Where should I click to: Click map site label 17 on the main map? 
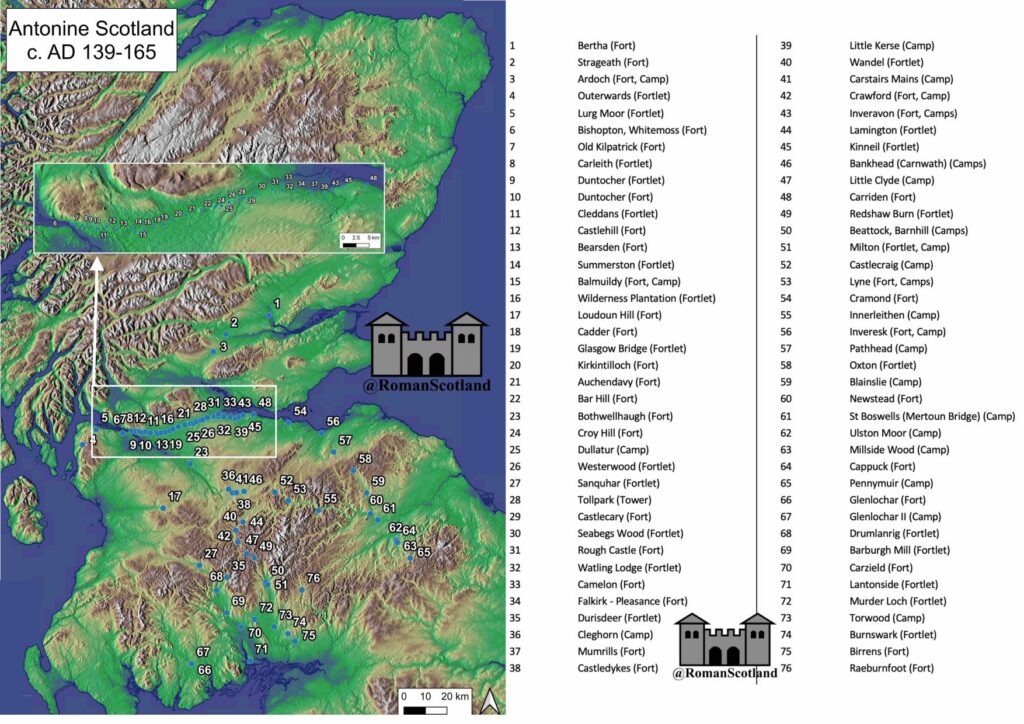(x=174, y=497)
